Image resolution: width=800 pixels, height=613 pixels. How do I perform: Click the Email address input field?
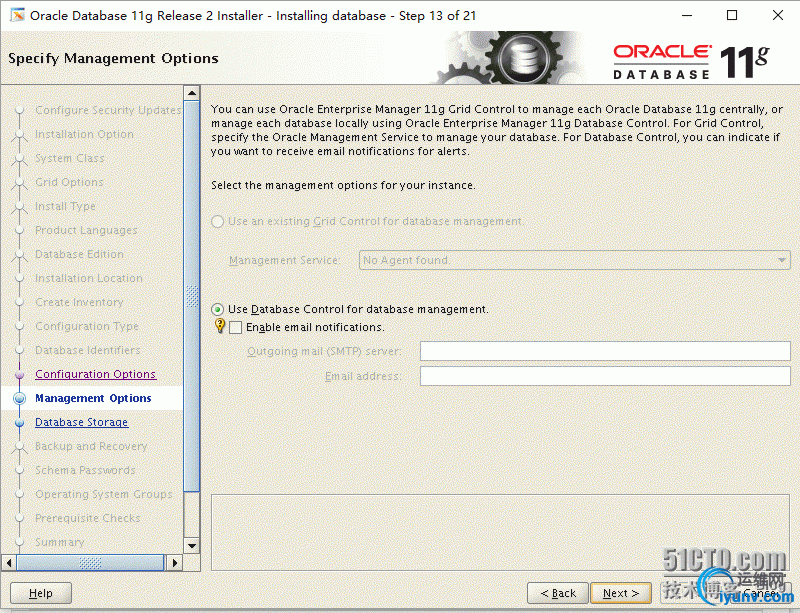605,376
